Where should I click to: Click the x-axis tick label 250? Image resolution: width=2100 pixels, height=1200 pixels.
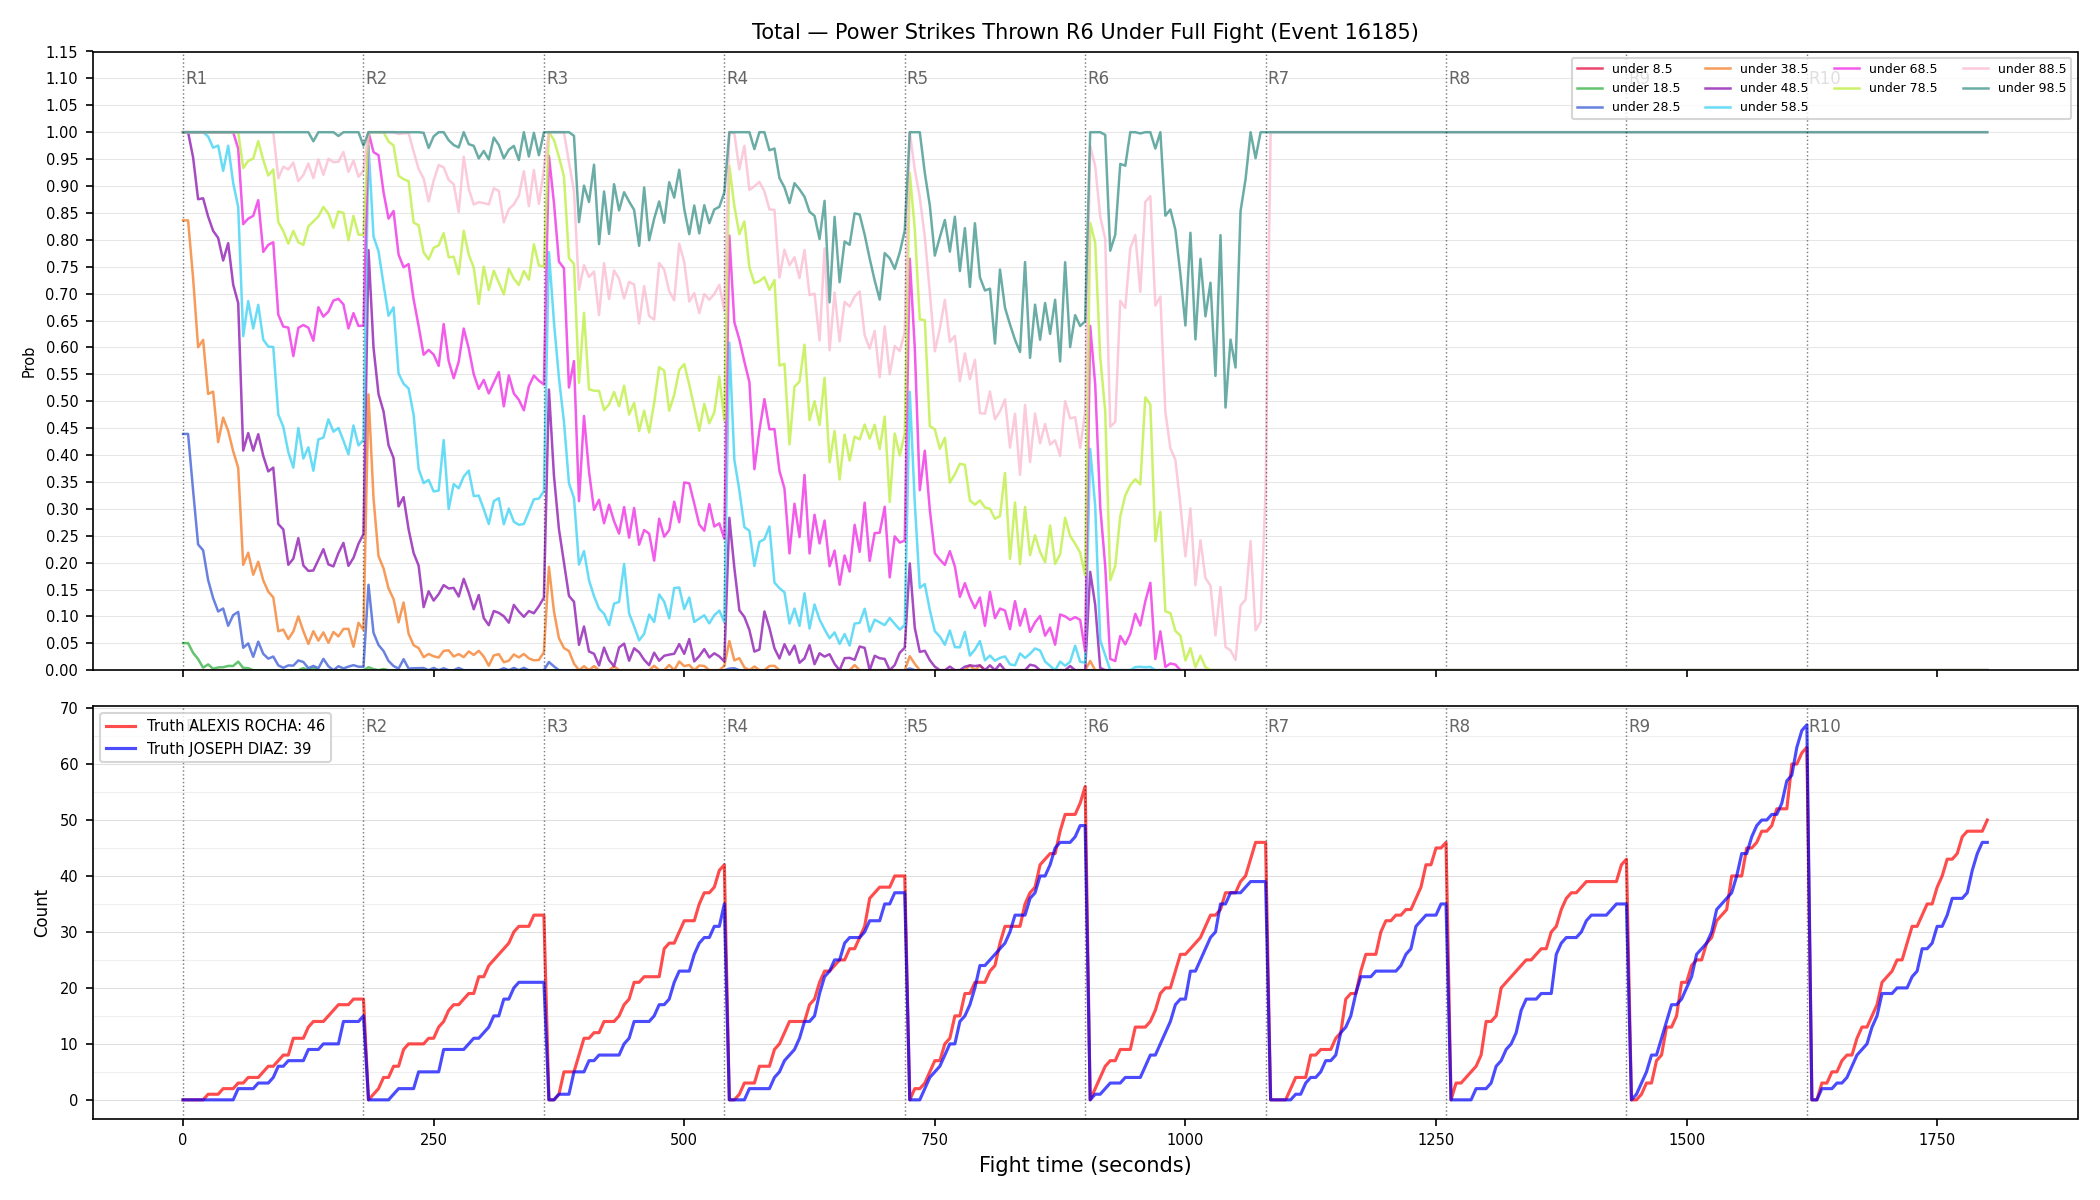pyautogui.click(x=433, y=1139)
